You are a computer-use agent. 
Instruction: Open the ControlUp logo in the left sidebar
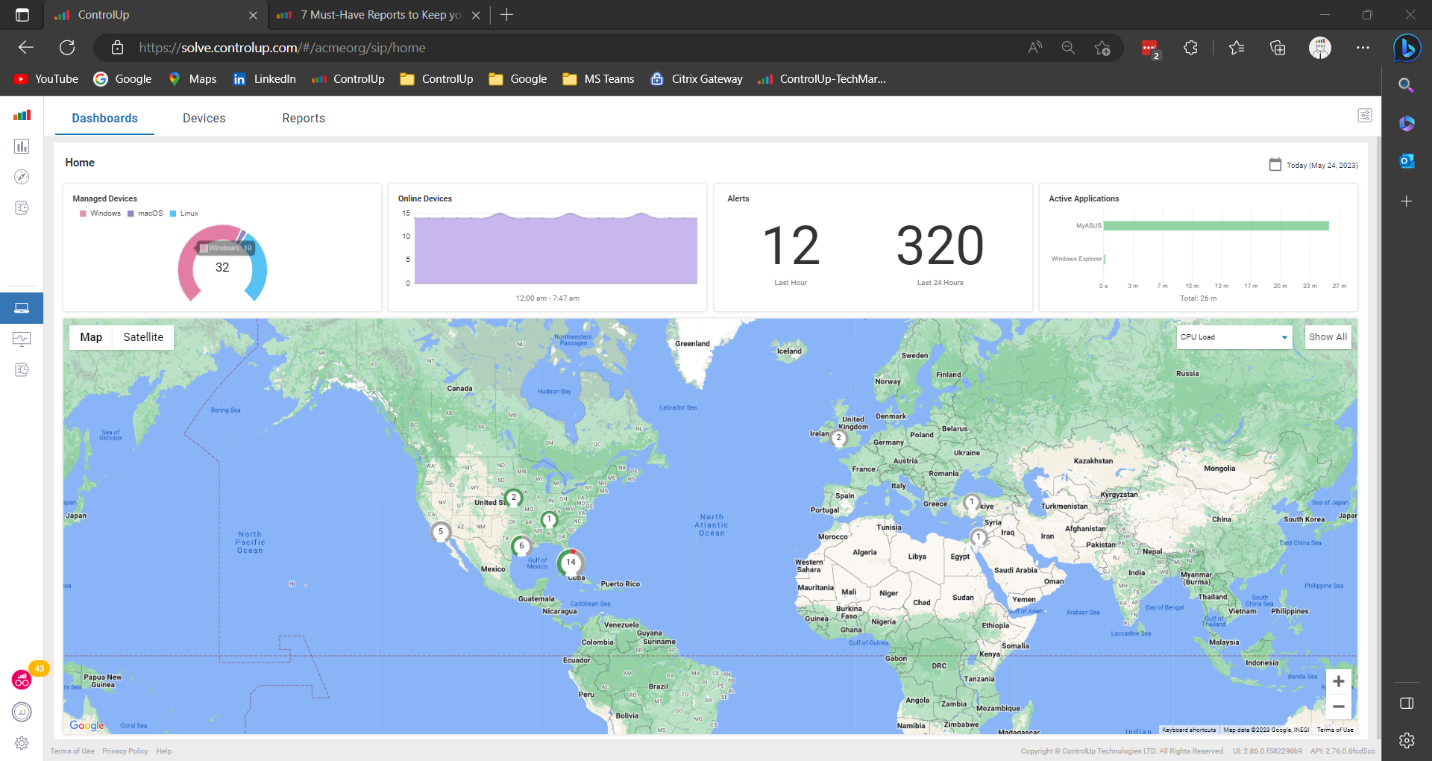point(22,115)
